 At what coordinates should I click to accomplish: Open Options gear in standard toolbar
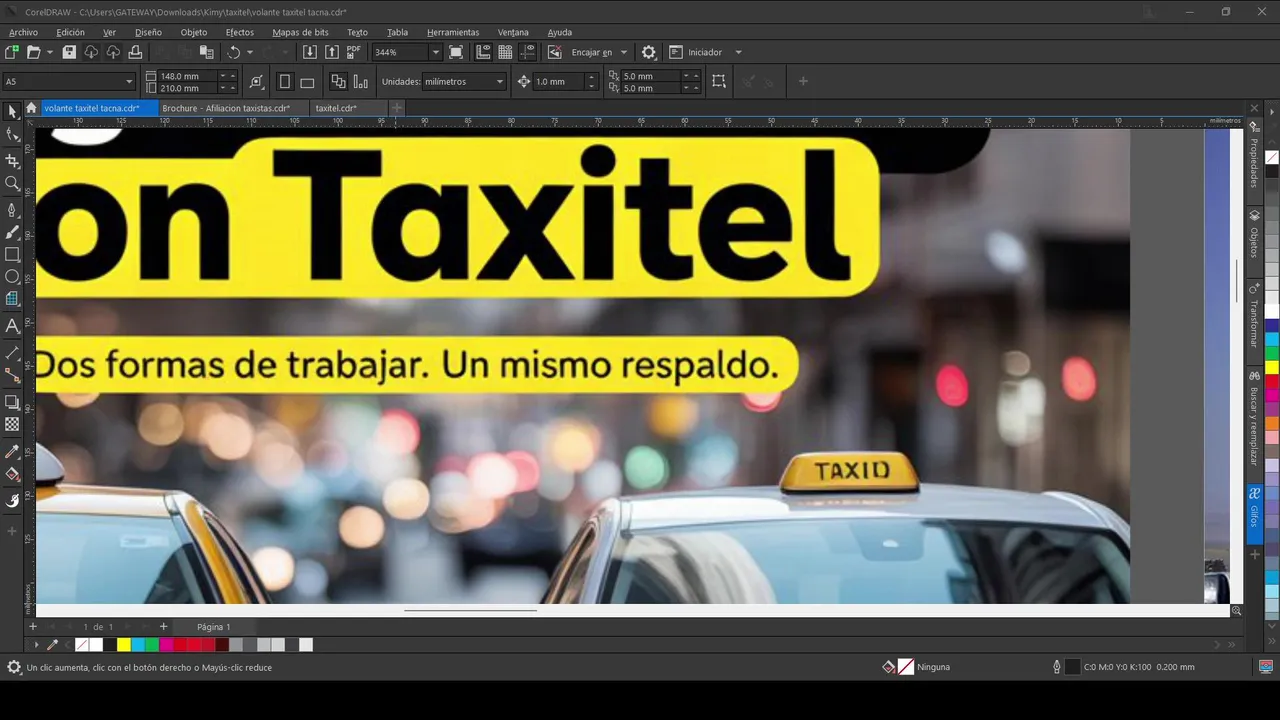click(x=649, y=52)
